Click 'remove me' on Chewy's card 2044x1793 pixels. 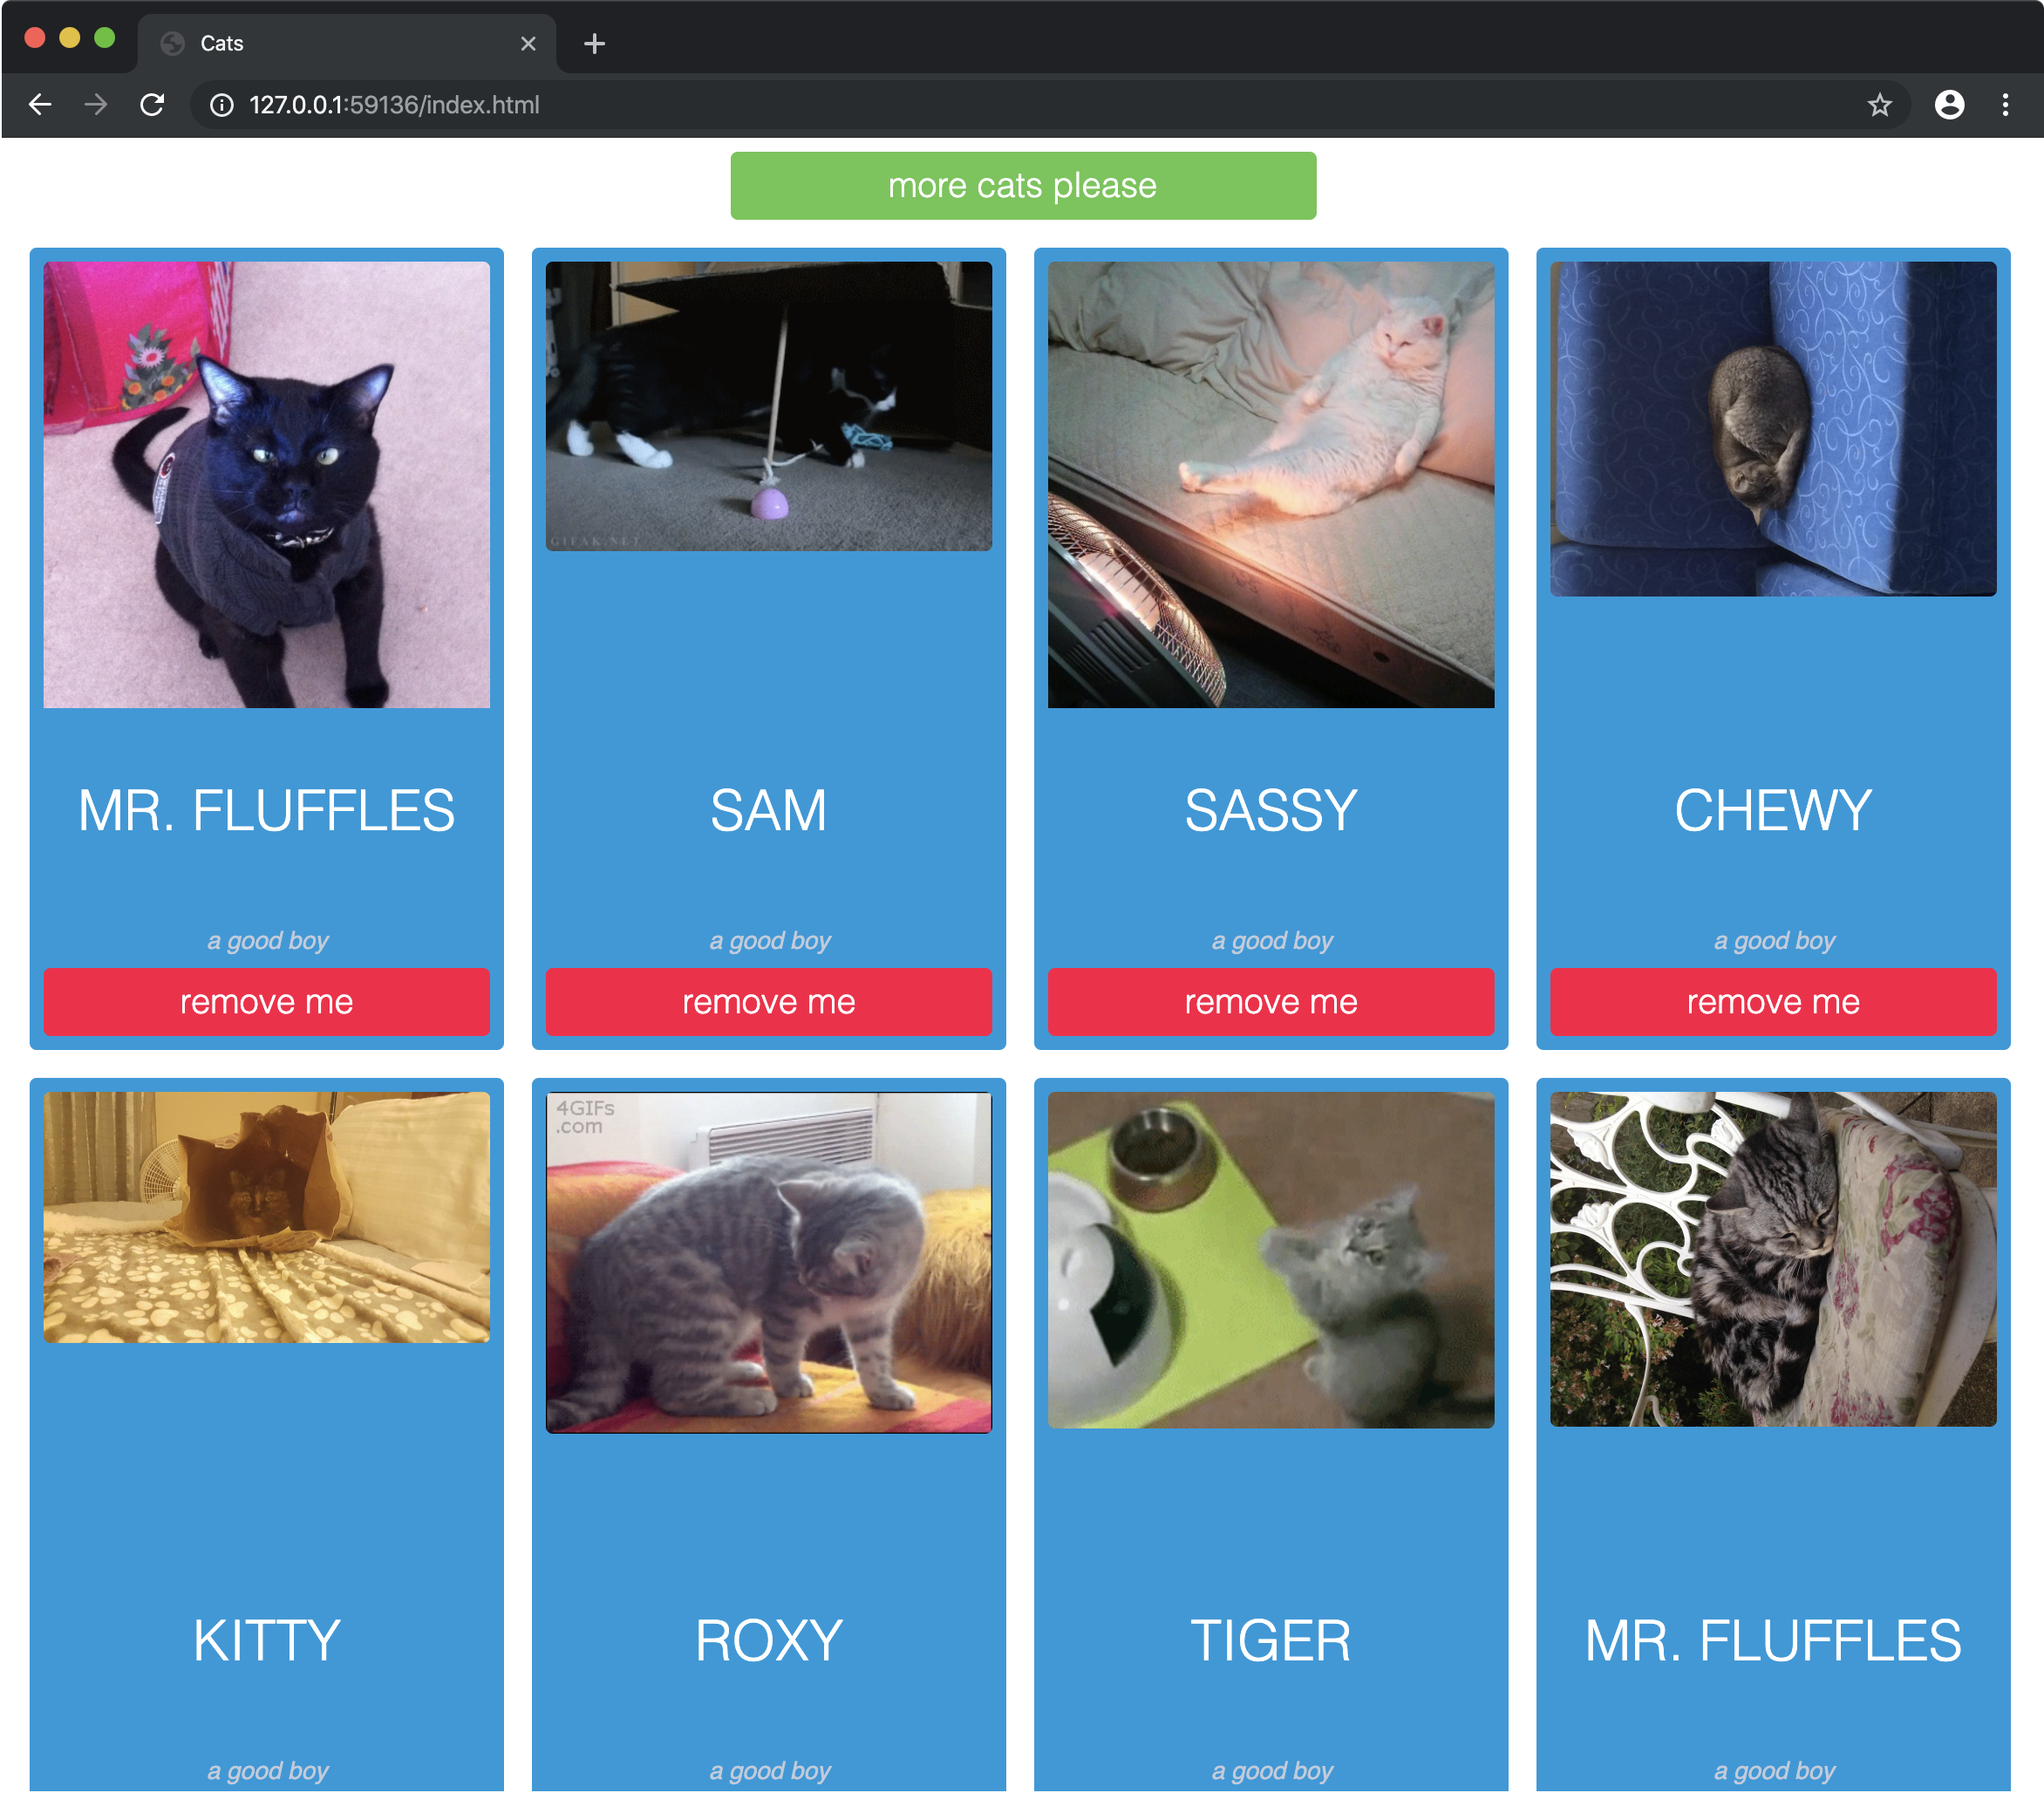1772,1002
